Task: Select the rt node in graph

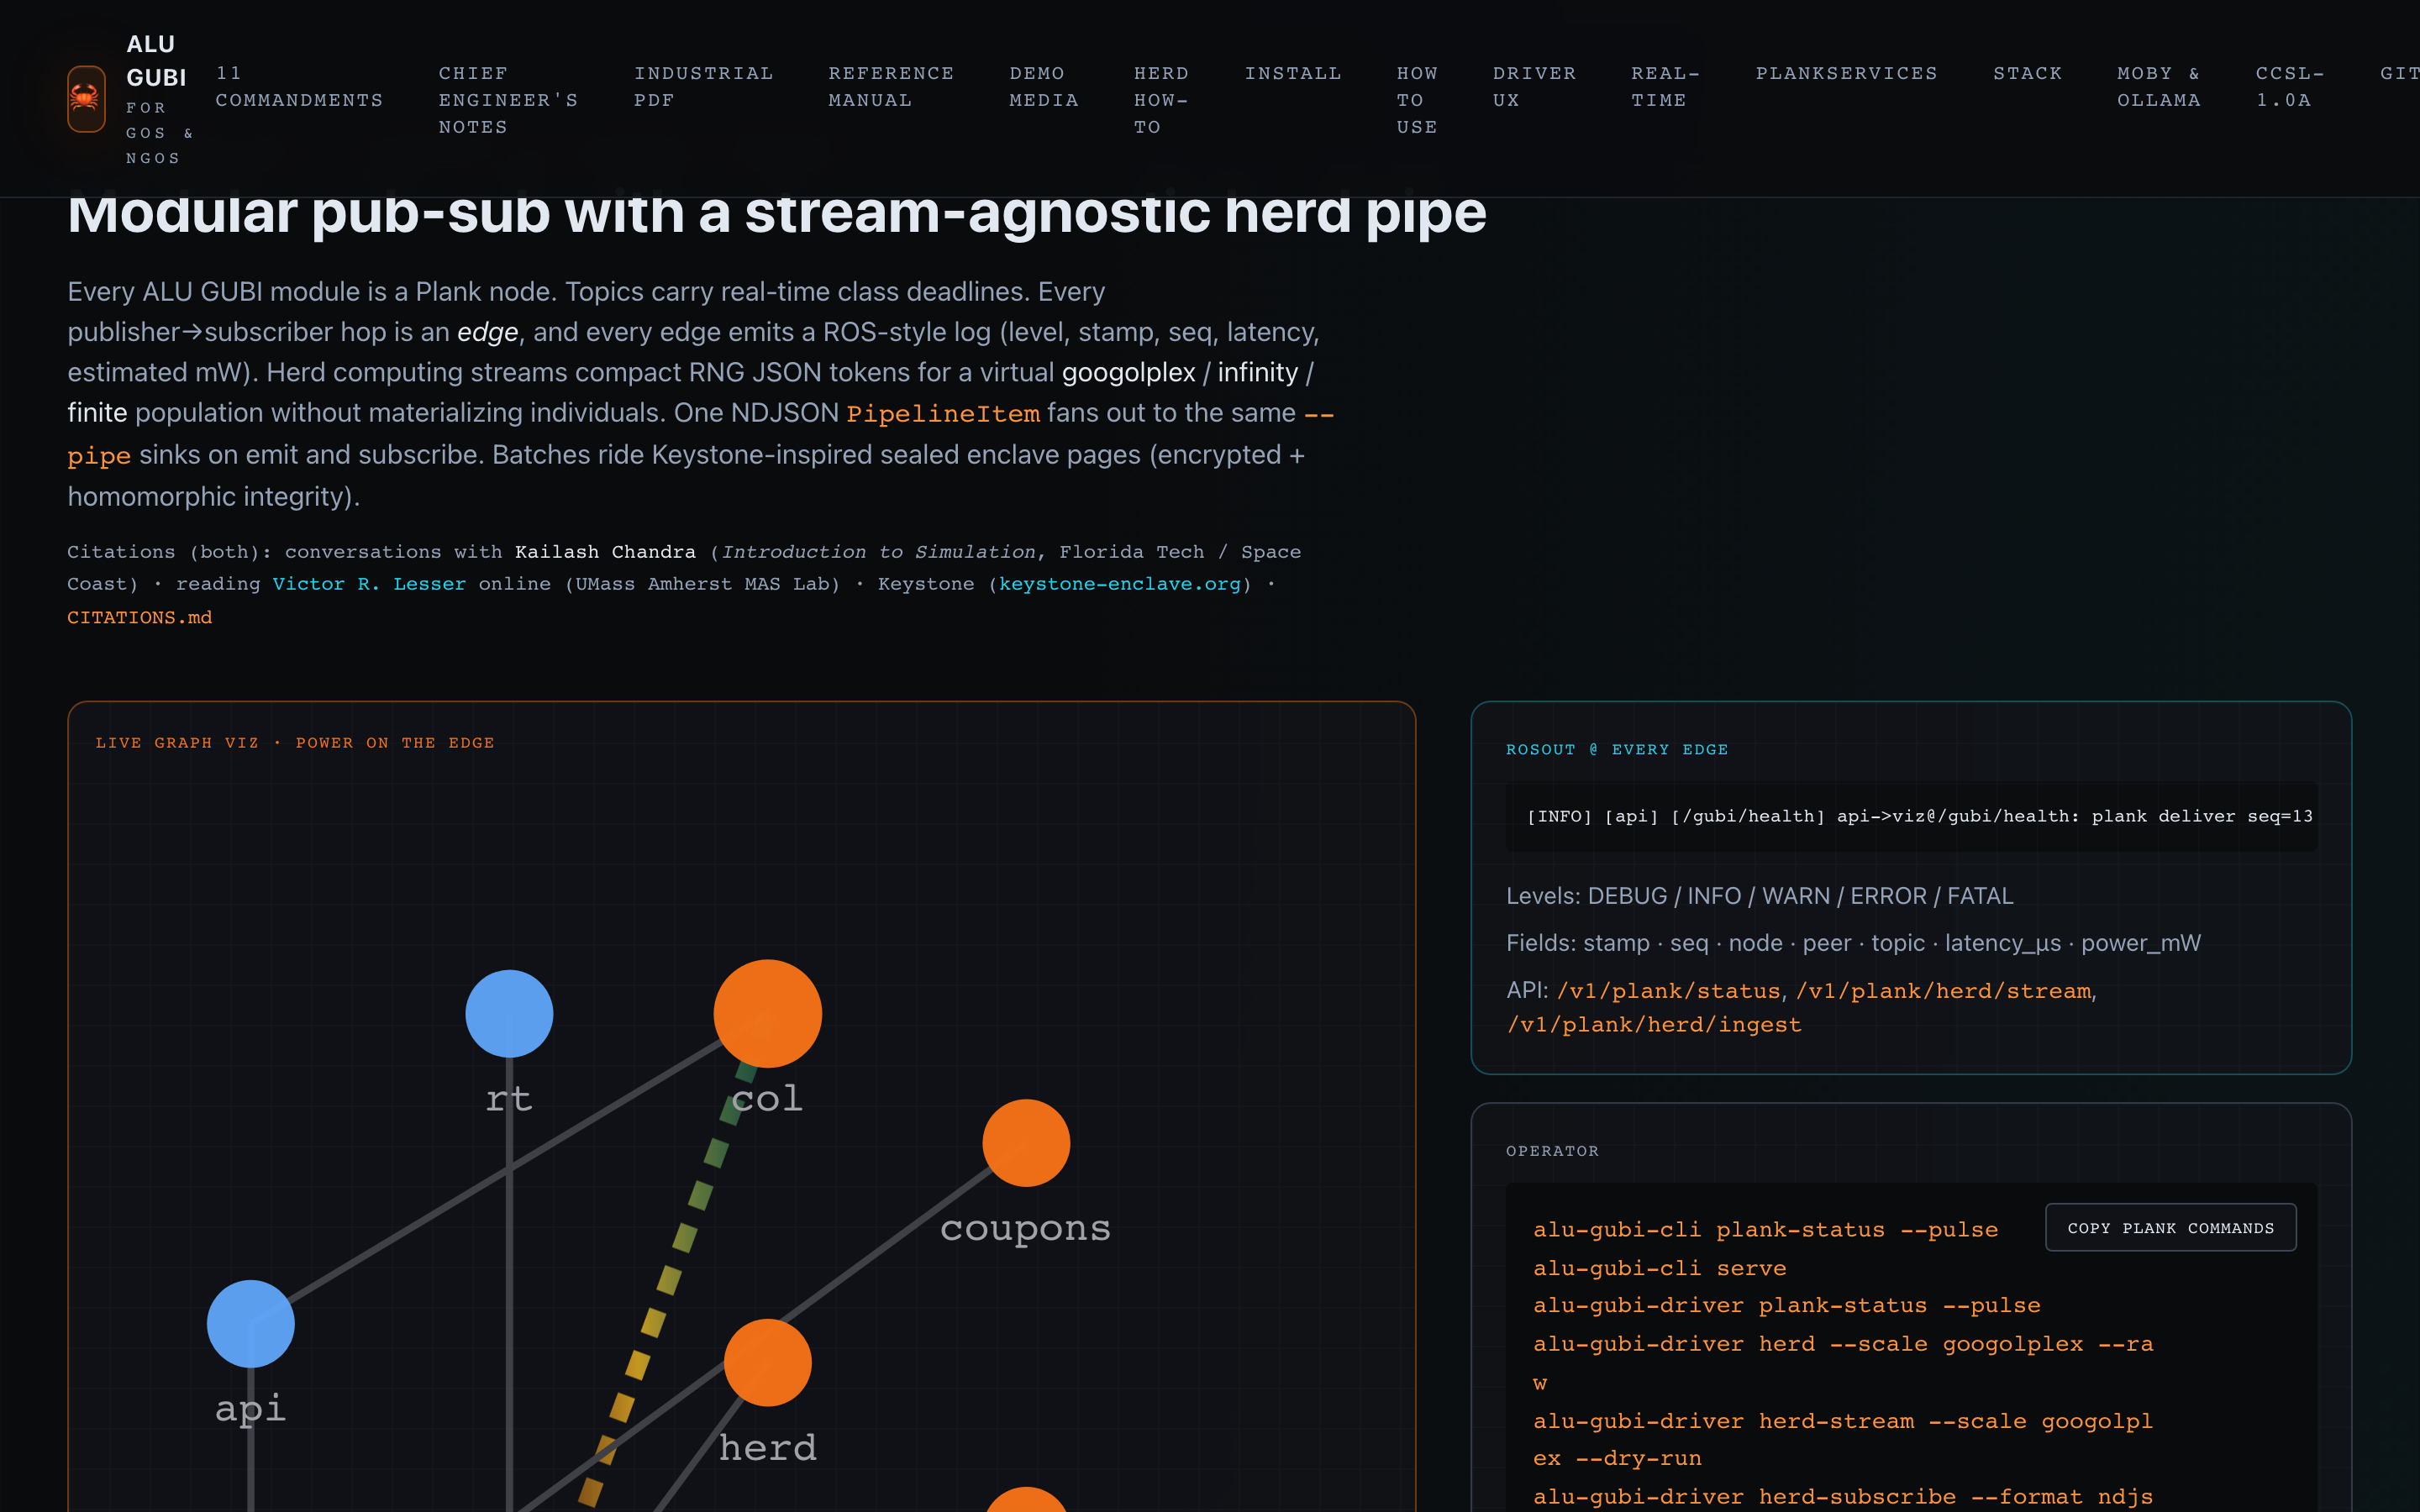Action: 509,1014
